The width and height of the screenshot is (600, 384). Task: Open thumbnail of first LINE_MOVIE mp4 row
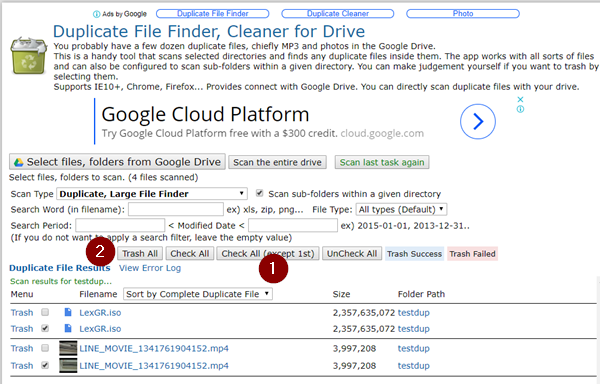click(68, 348)
